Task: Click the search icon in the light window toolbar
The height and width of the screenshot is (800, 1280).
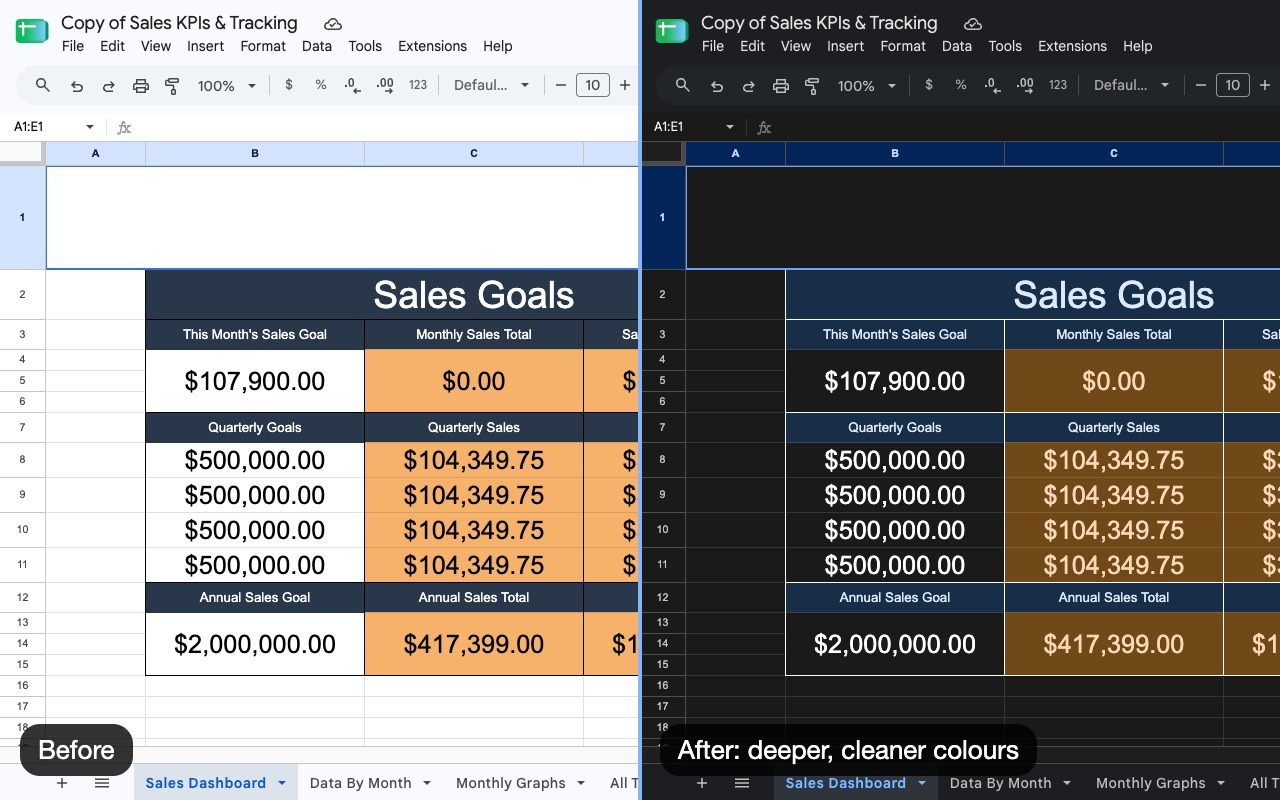Action: 43,86
